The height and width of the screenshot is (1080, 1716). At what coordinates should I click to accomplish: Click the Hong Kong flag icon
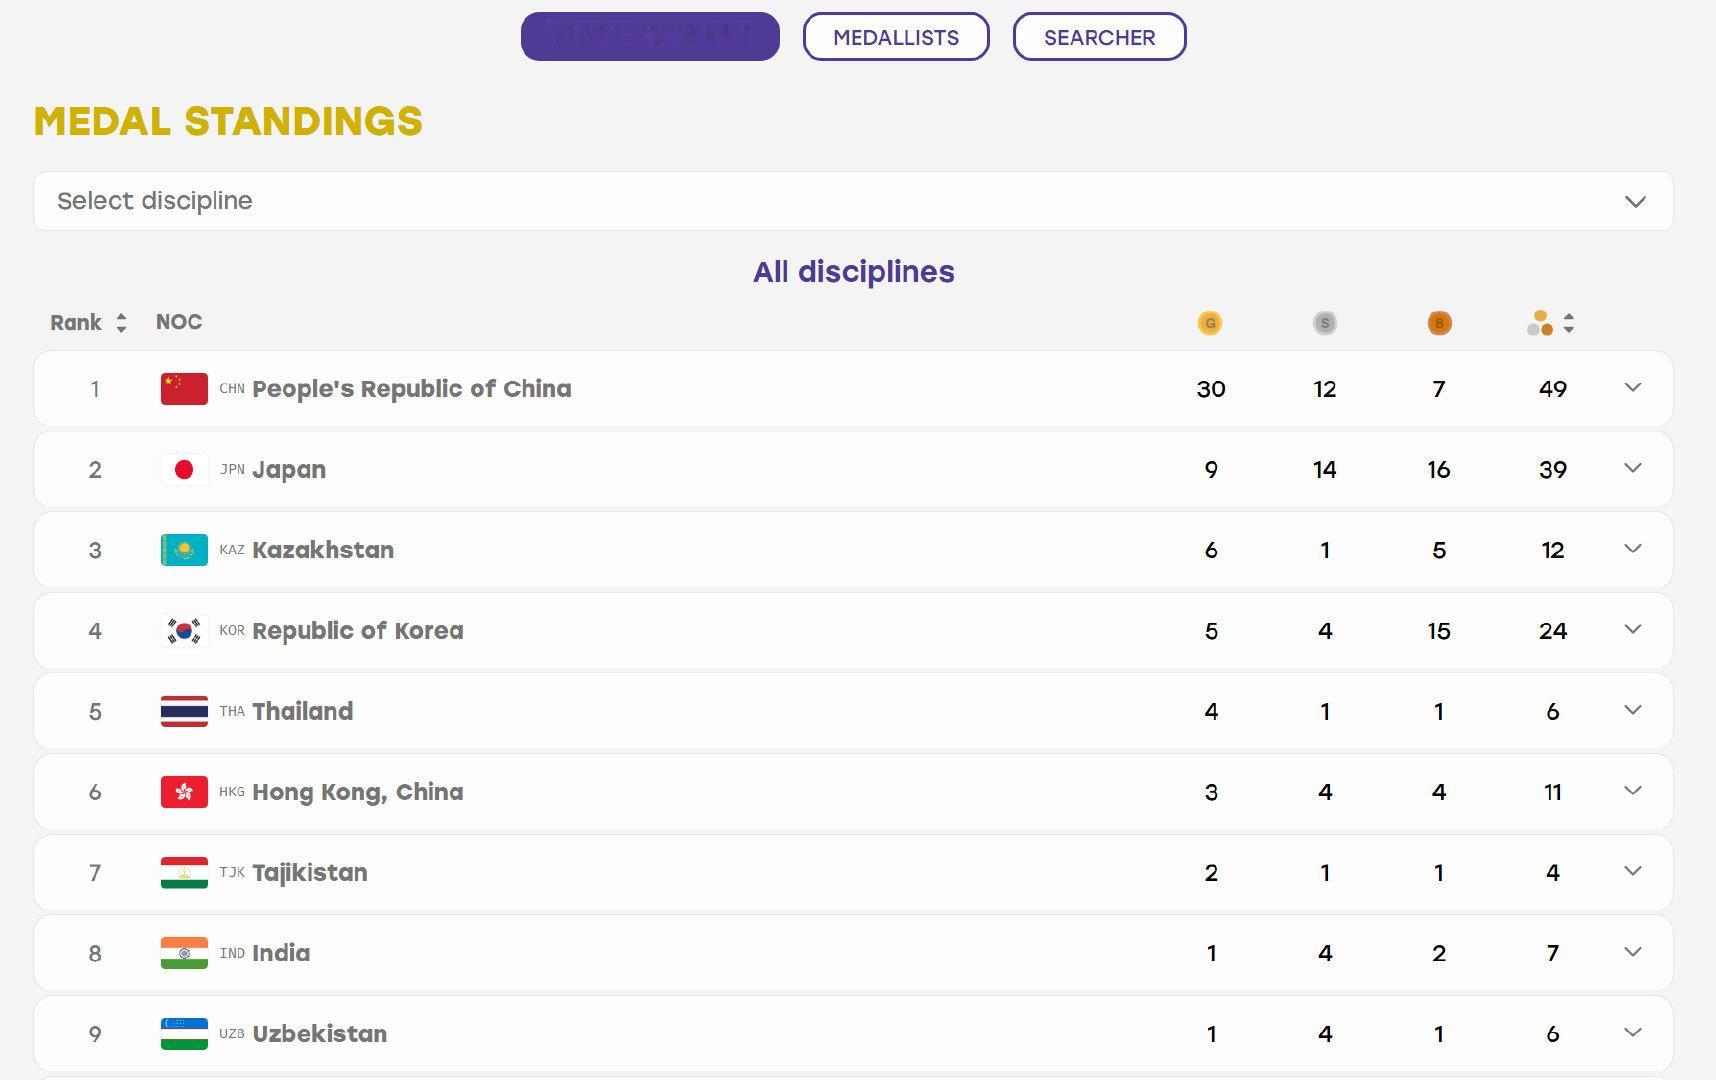[x=184, y=792]
